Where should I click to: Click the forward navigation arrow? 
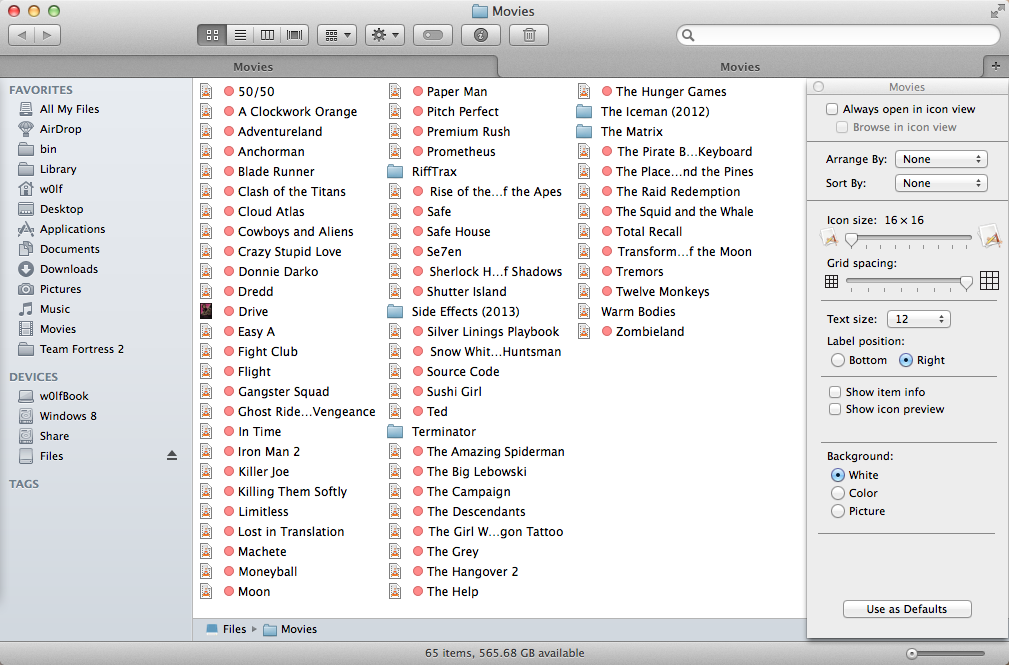[48, 35]
